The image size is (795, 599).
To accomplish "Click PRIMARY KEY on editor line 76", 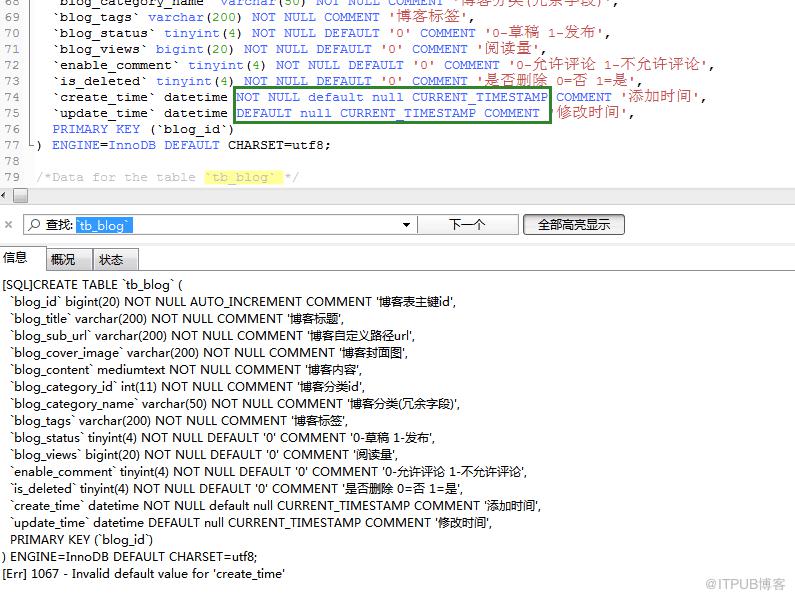I will click(96, 129).
